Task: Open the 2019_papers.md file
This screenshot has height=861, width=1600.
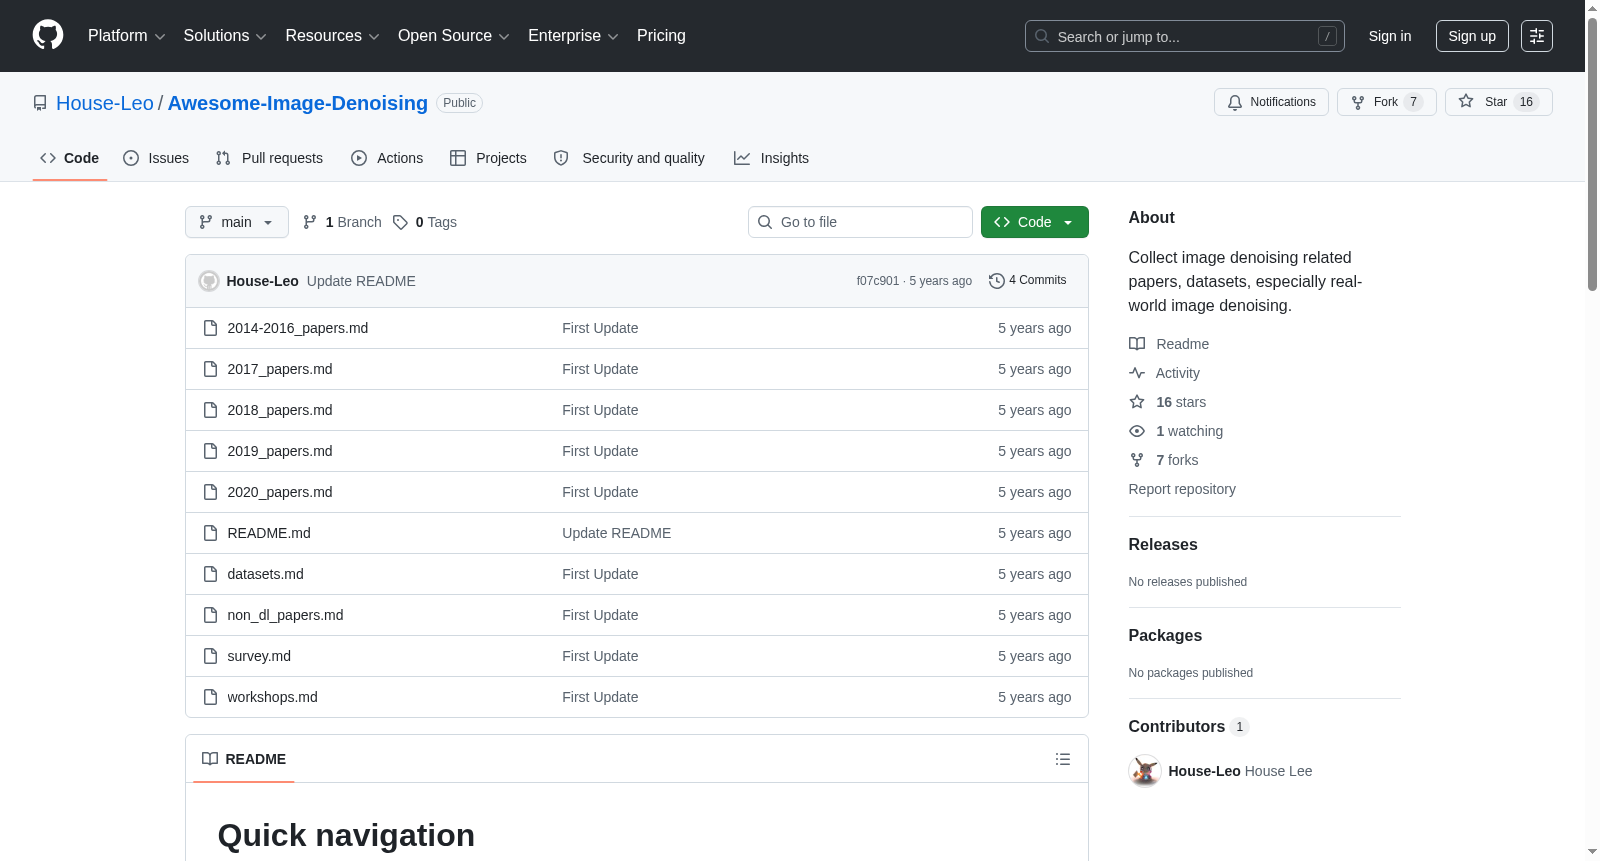Action: [x=280, y=451]
